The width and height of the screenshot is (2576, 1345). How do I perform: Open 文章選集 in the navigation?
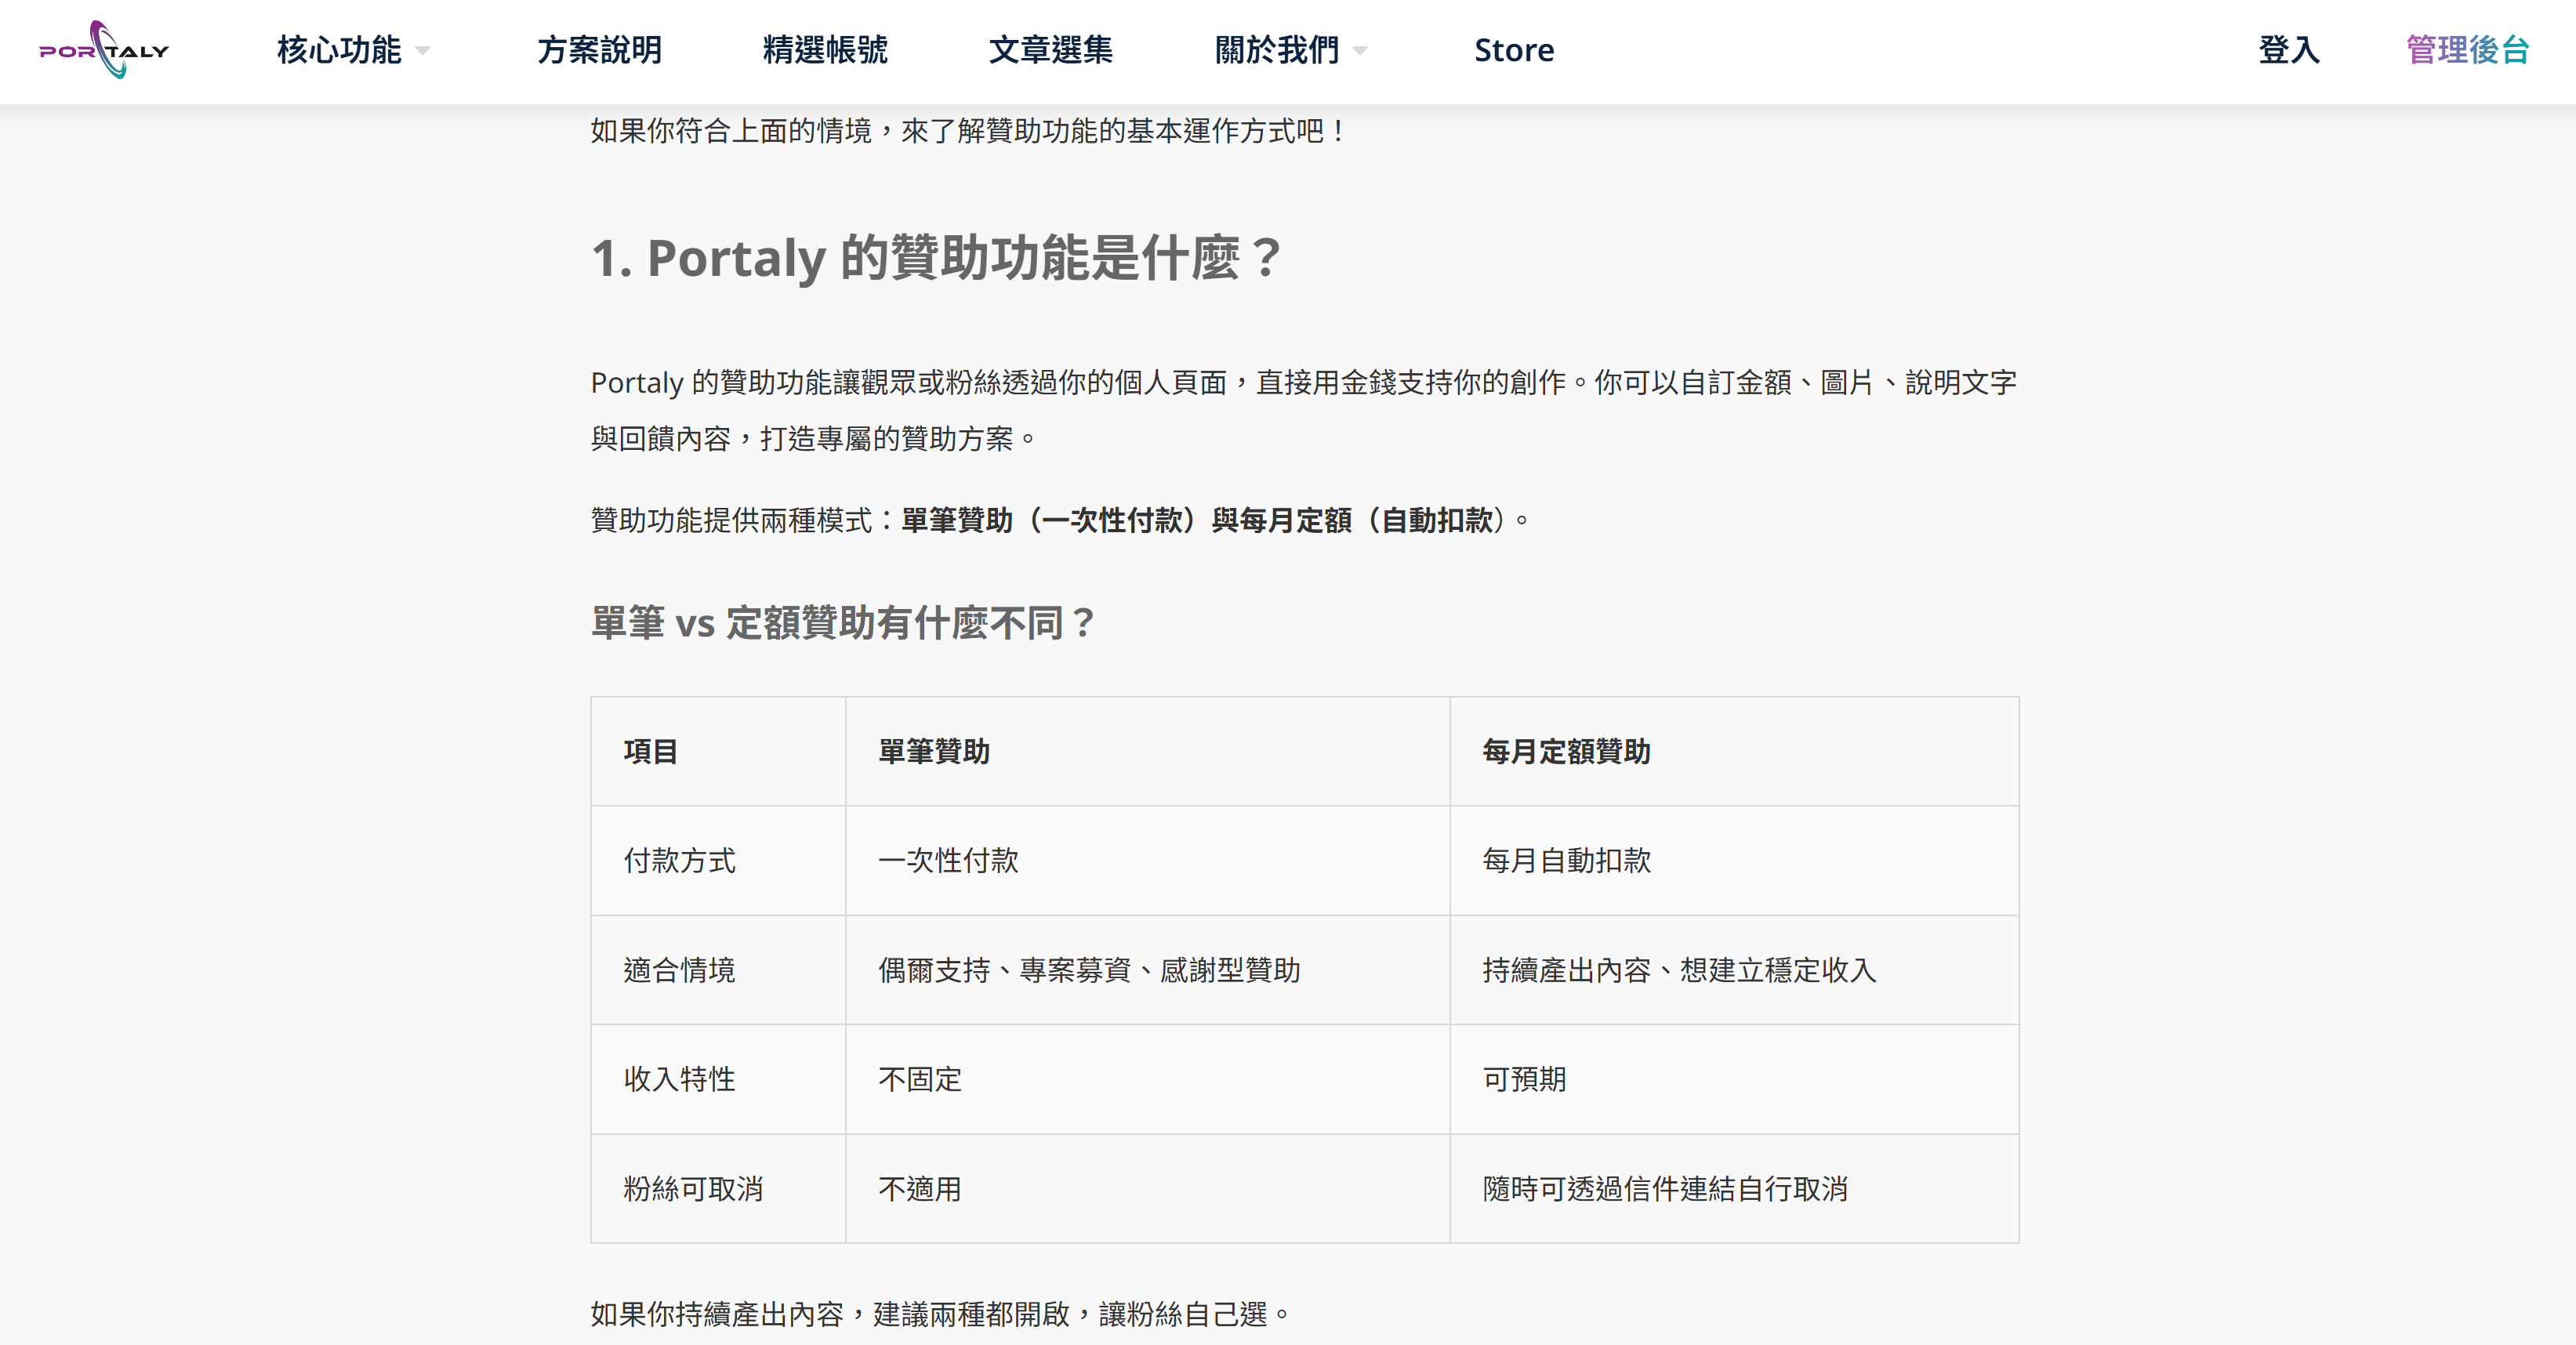tap(1050, 50)
